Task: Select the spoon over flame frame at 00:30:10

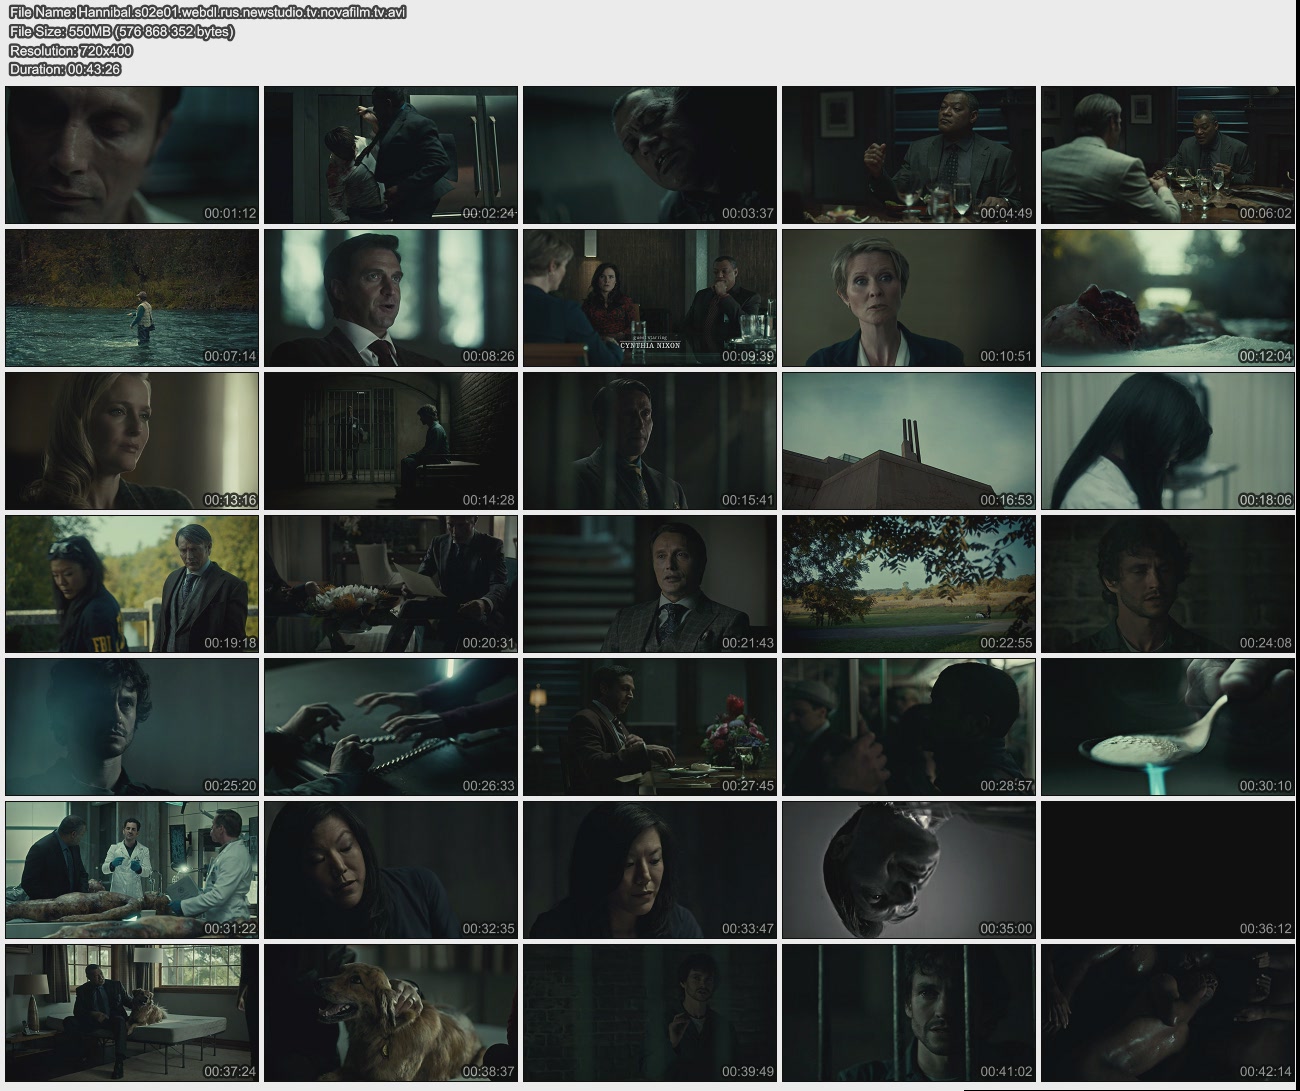Action: [x=1167, y=727]
